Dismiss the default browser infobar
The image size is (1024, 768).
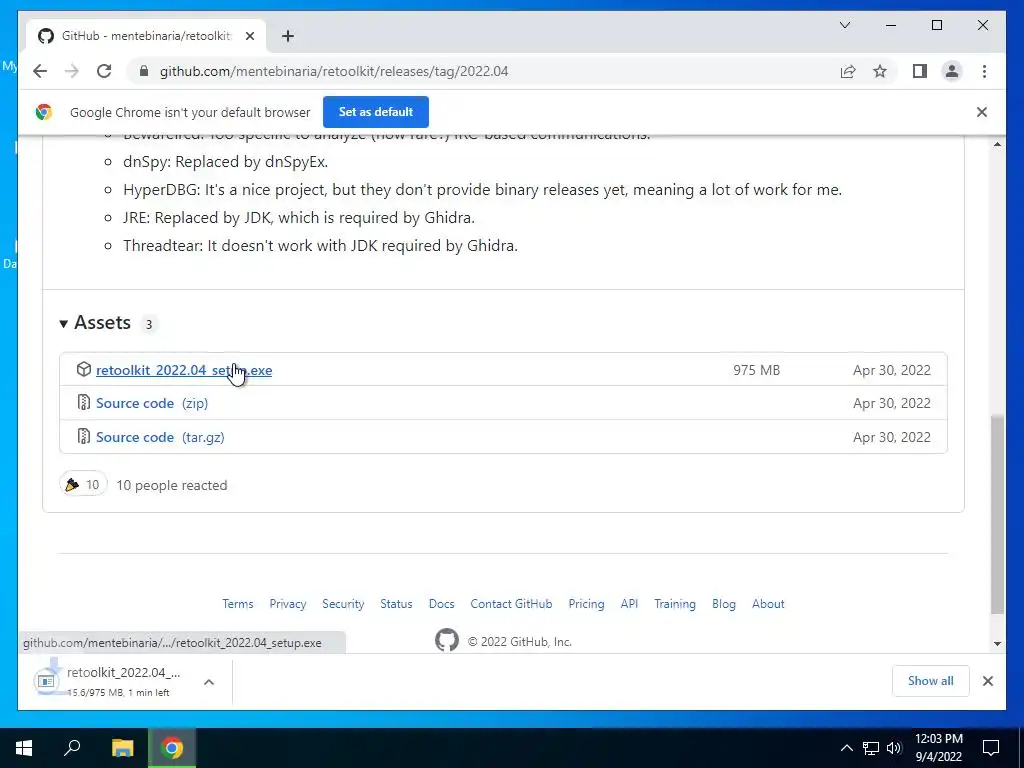pos(981,112)
